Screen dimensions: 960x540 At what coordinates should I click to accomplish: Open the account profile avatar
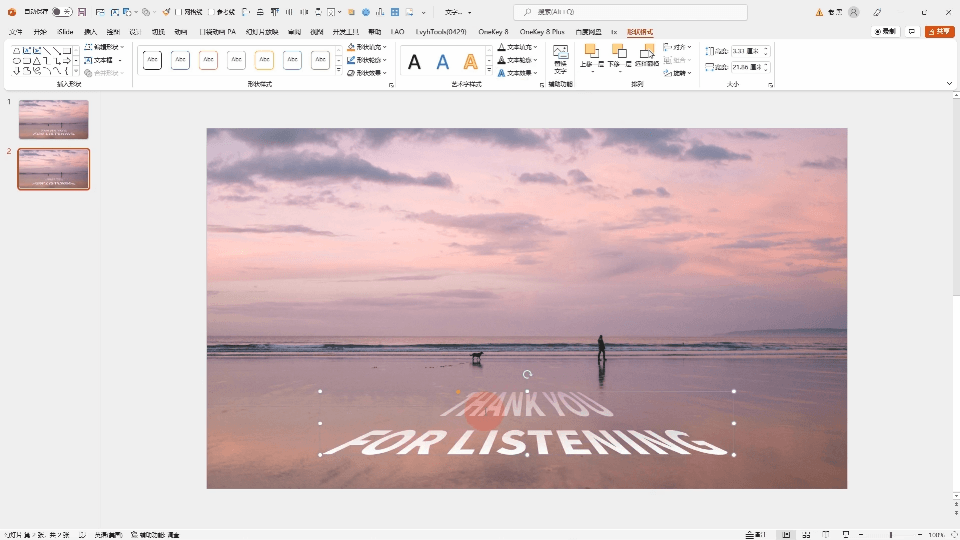coord(853,12)
